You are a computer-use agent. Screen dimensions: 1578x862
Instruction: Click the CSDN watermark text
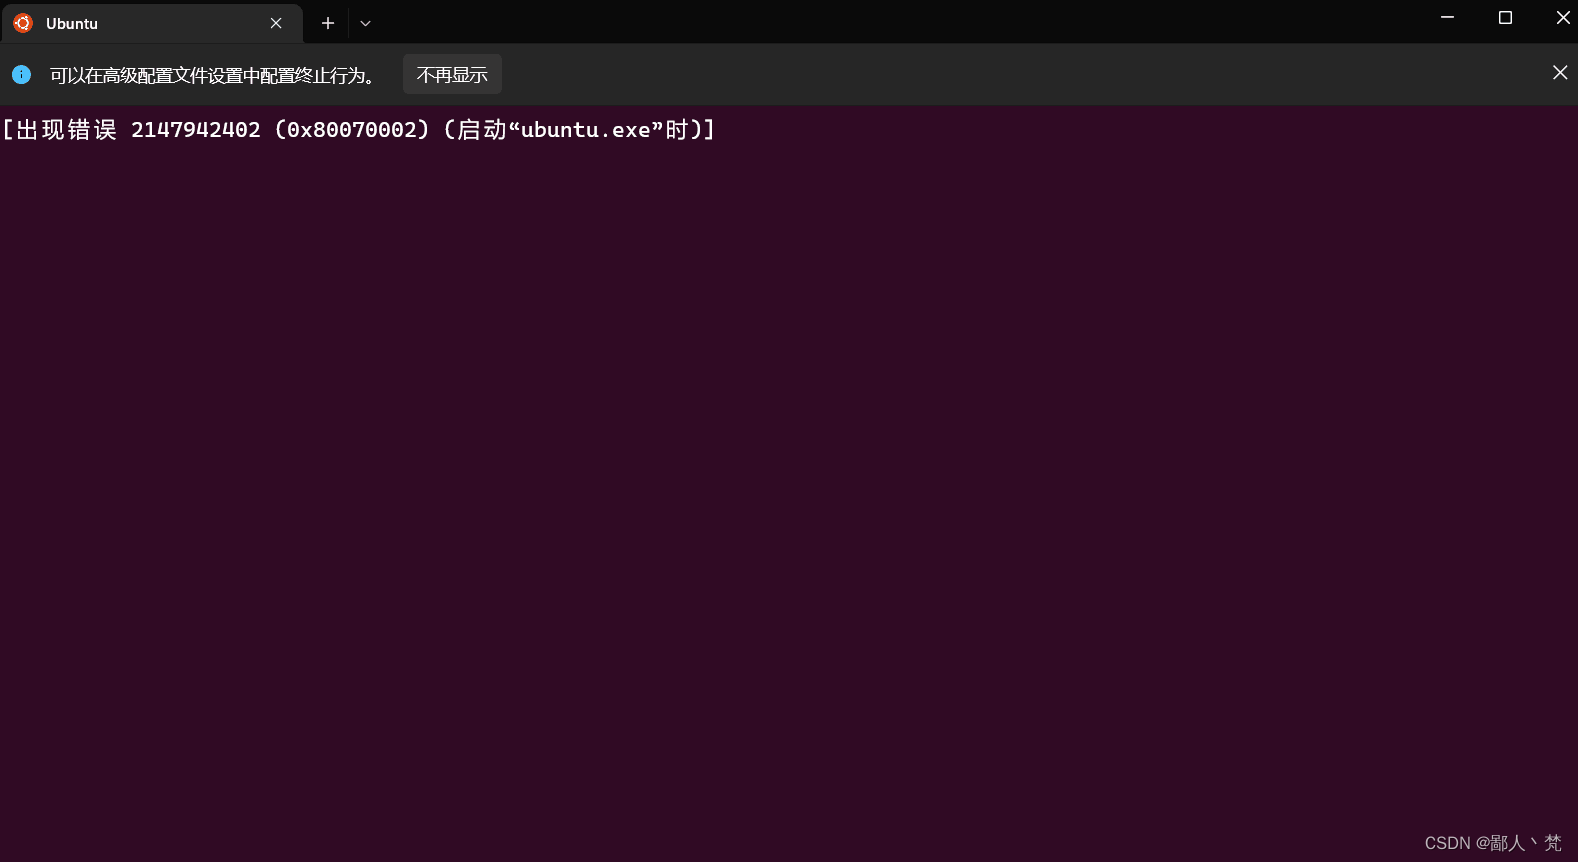pos(1492,843)
